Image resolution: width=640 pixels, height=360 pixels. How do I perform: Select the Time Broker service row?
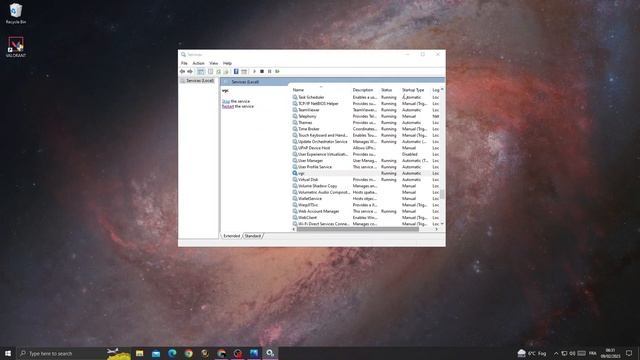click(366, 129)
